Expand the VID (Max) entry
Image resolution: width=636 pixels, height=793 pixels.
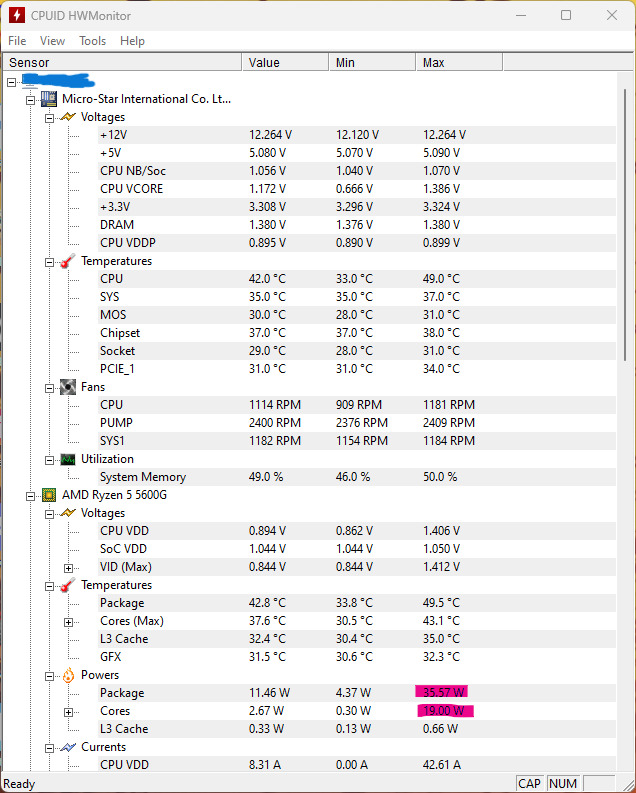(x=69, y=568)
